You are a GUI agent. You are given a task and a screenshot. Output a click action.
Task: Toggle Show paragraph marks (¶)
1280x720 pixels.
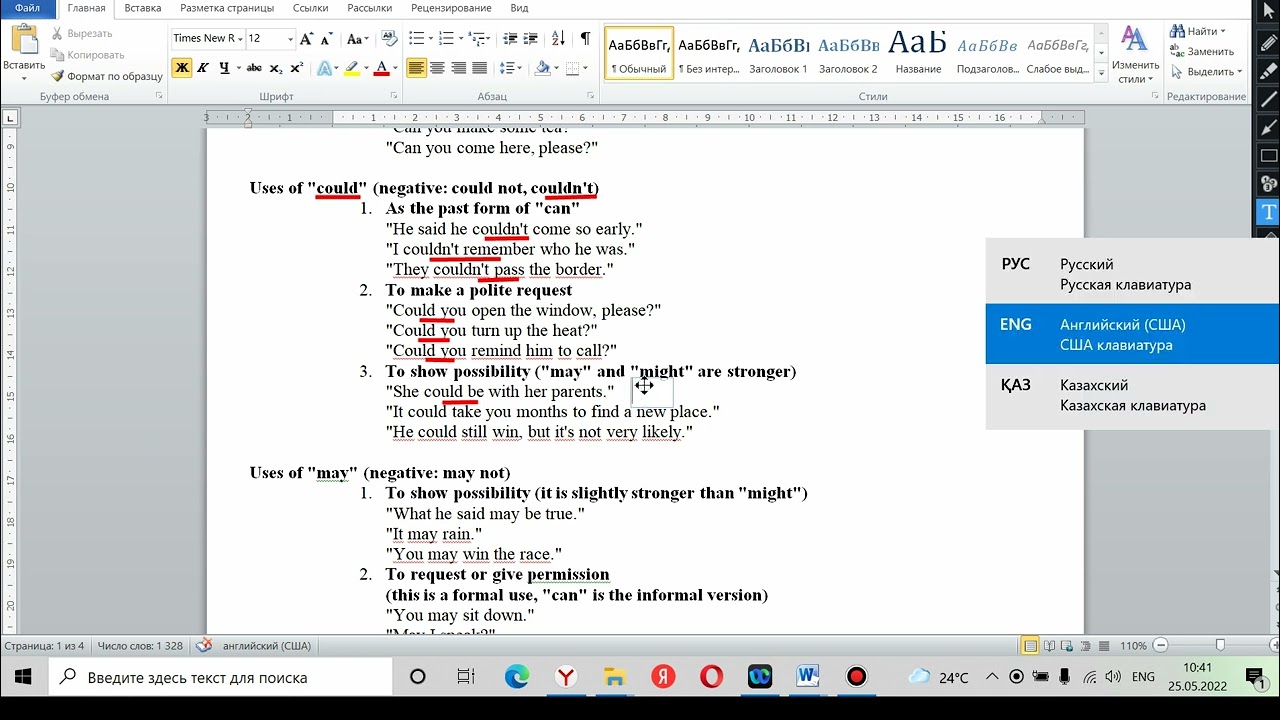585,39
